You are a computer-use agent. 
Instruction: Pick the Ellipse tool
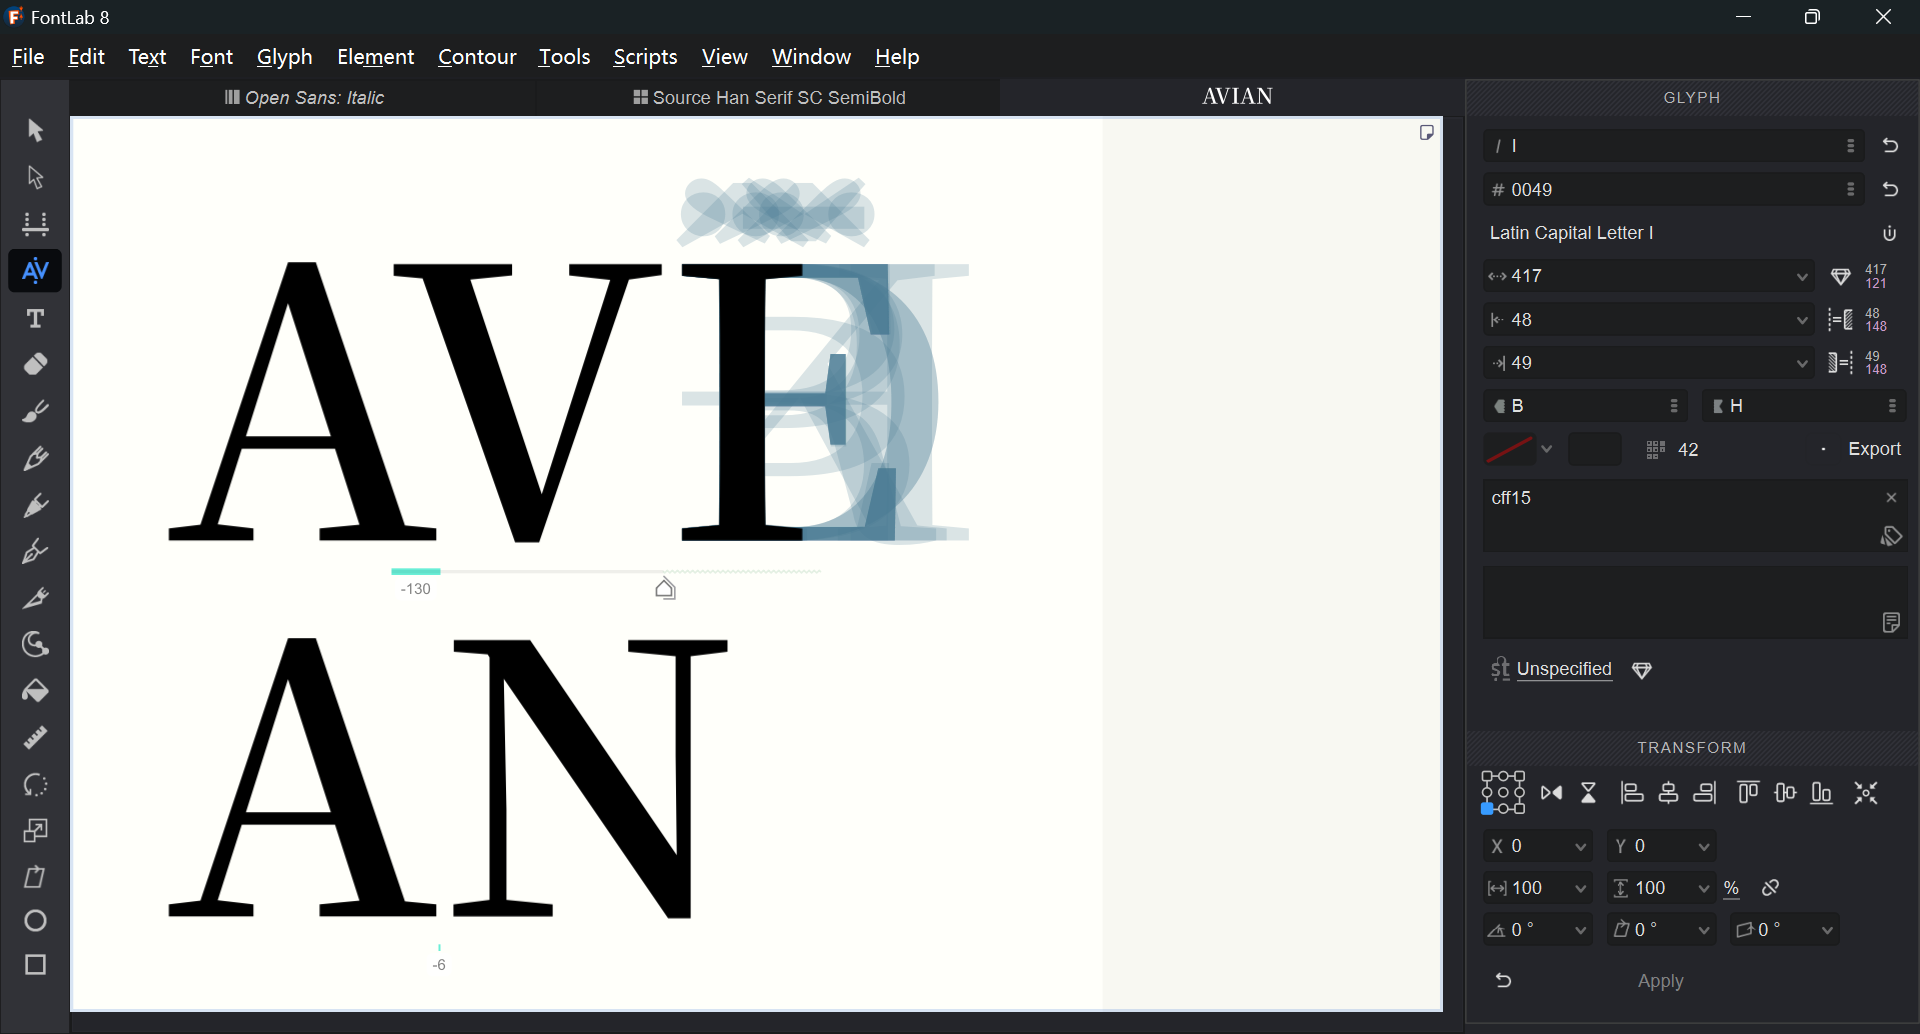[x=36, y=920]
